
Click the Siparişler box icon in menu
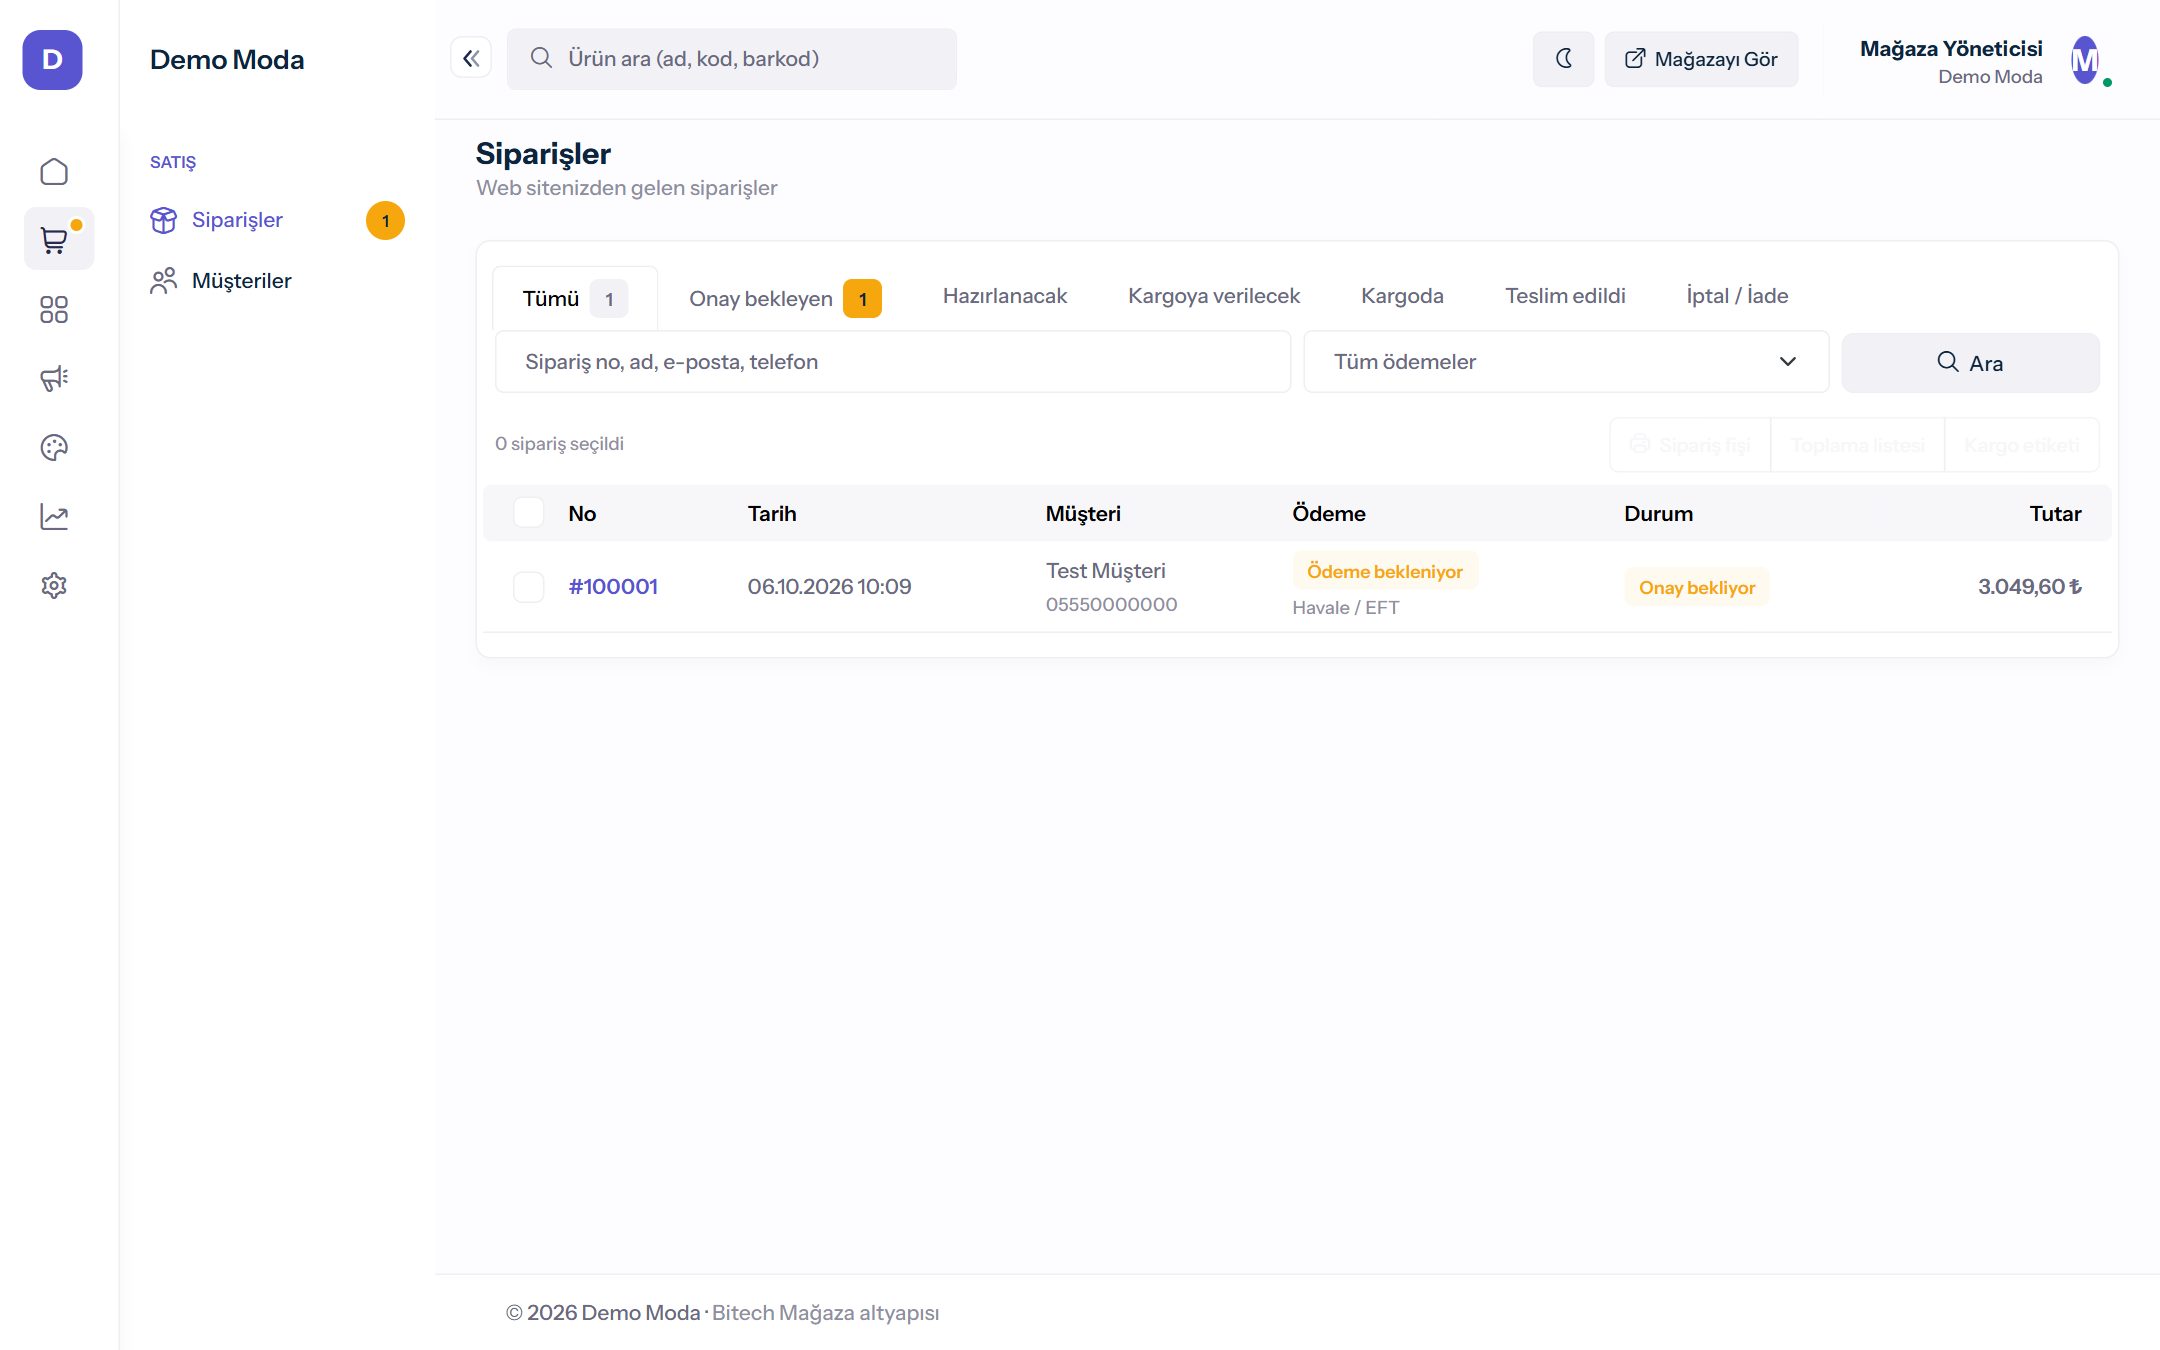(163, 220)
